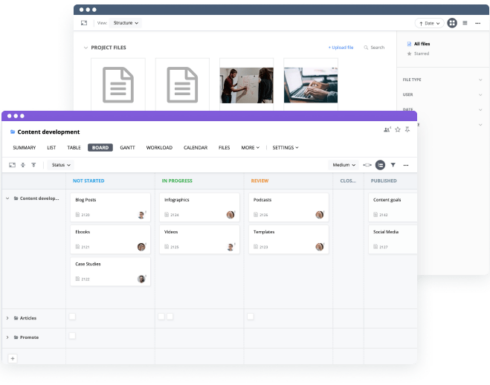Select All files in the files sidebar
This screenshot has width=490, height=385.
(x=418, y=44)
